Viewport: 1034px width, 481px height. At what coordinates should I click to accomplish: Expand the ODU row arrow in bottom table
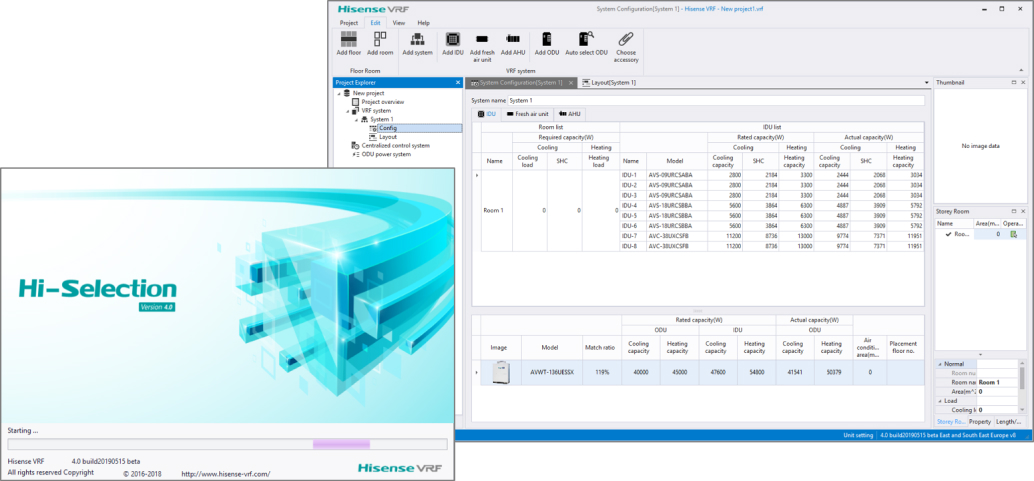[x=476, y=373]
